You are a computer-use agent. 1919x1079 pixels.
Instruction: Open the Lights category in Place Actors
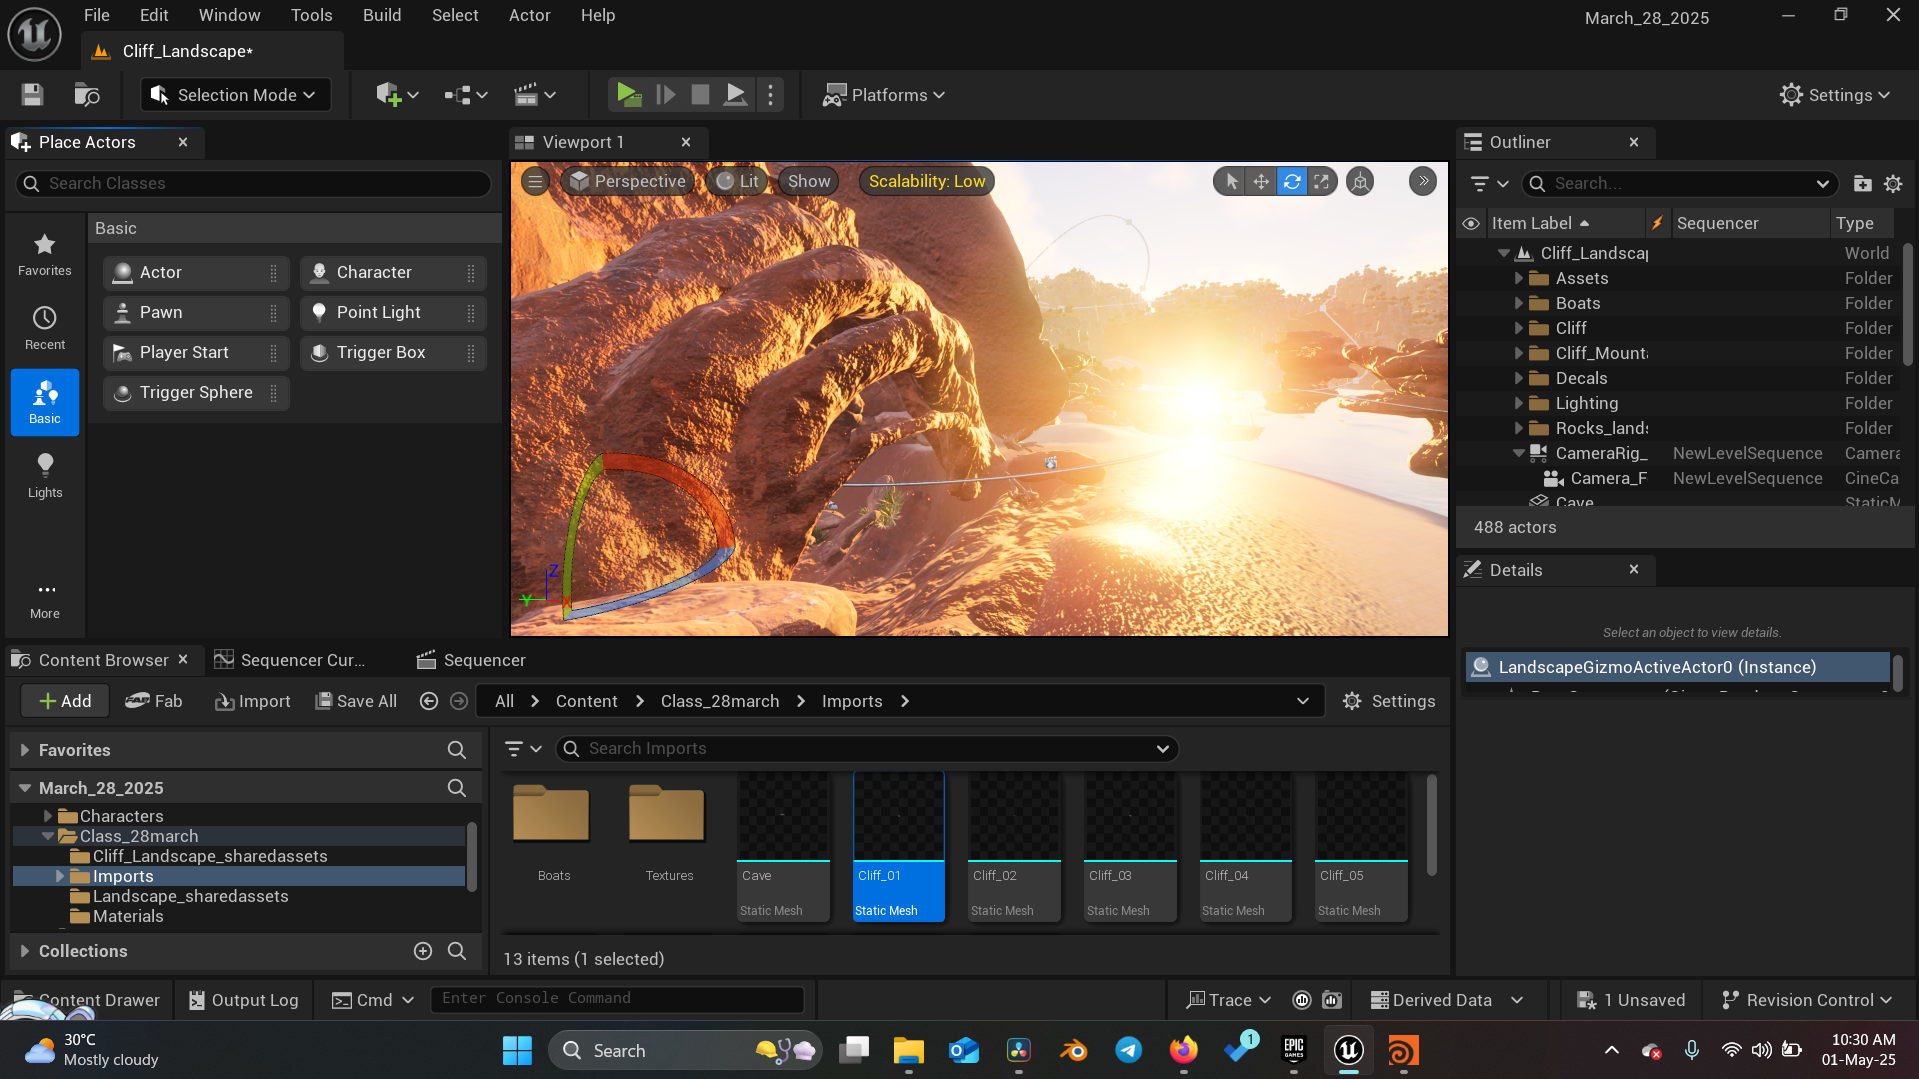45,476
